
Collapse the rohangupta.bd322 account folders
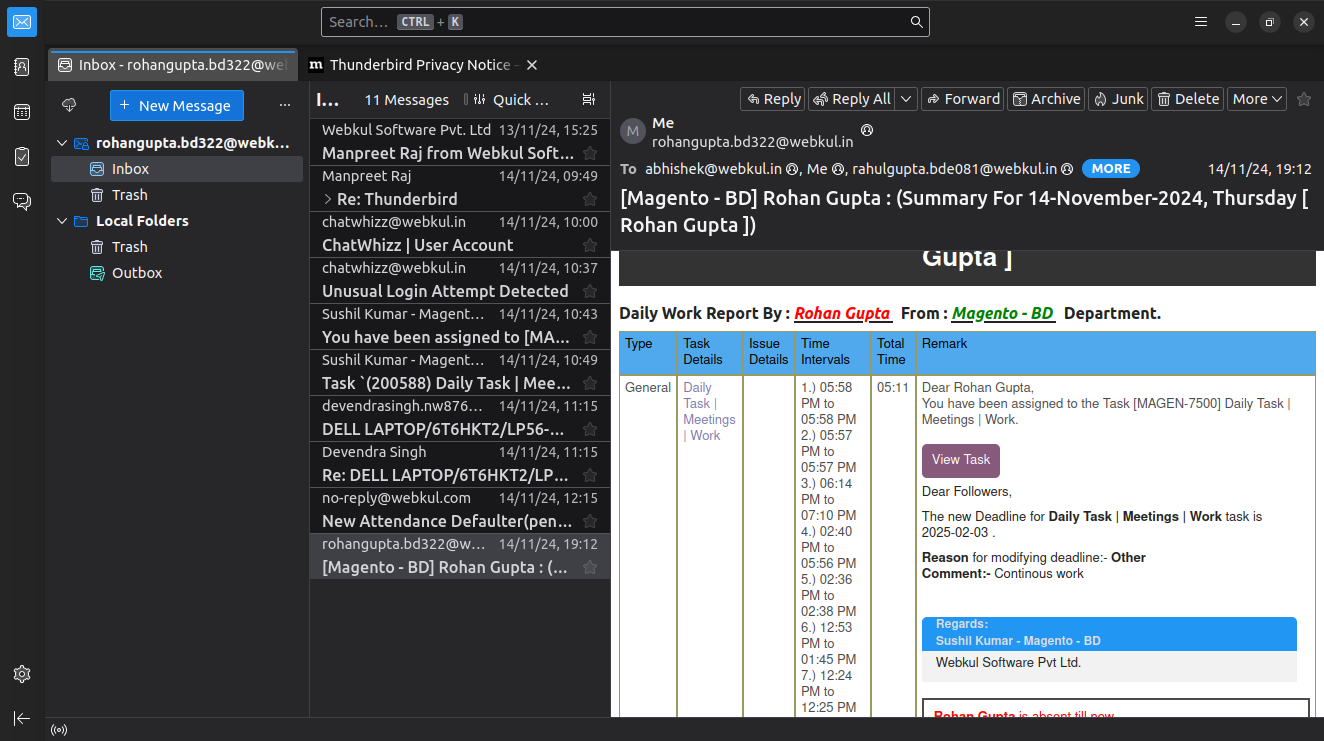(x=62, y=143)
